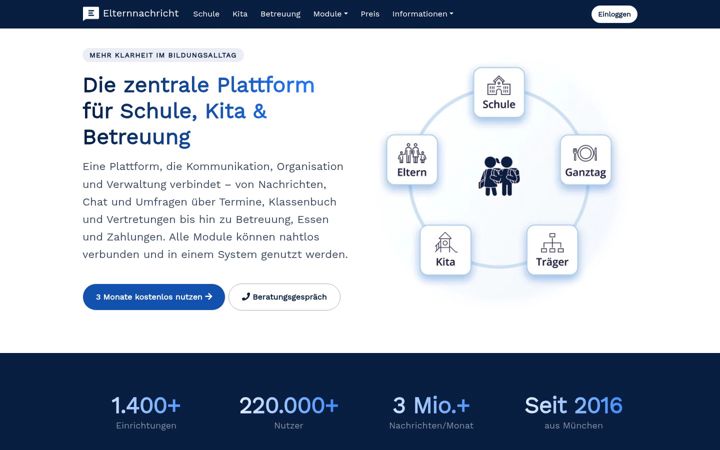The image size is (720, 450).
Task: Click the Seit 2016 aus München statistic
Action: pyautogui.click(x=574, y=413)
